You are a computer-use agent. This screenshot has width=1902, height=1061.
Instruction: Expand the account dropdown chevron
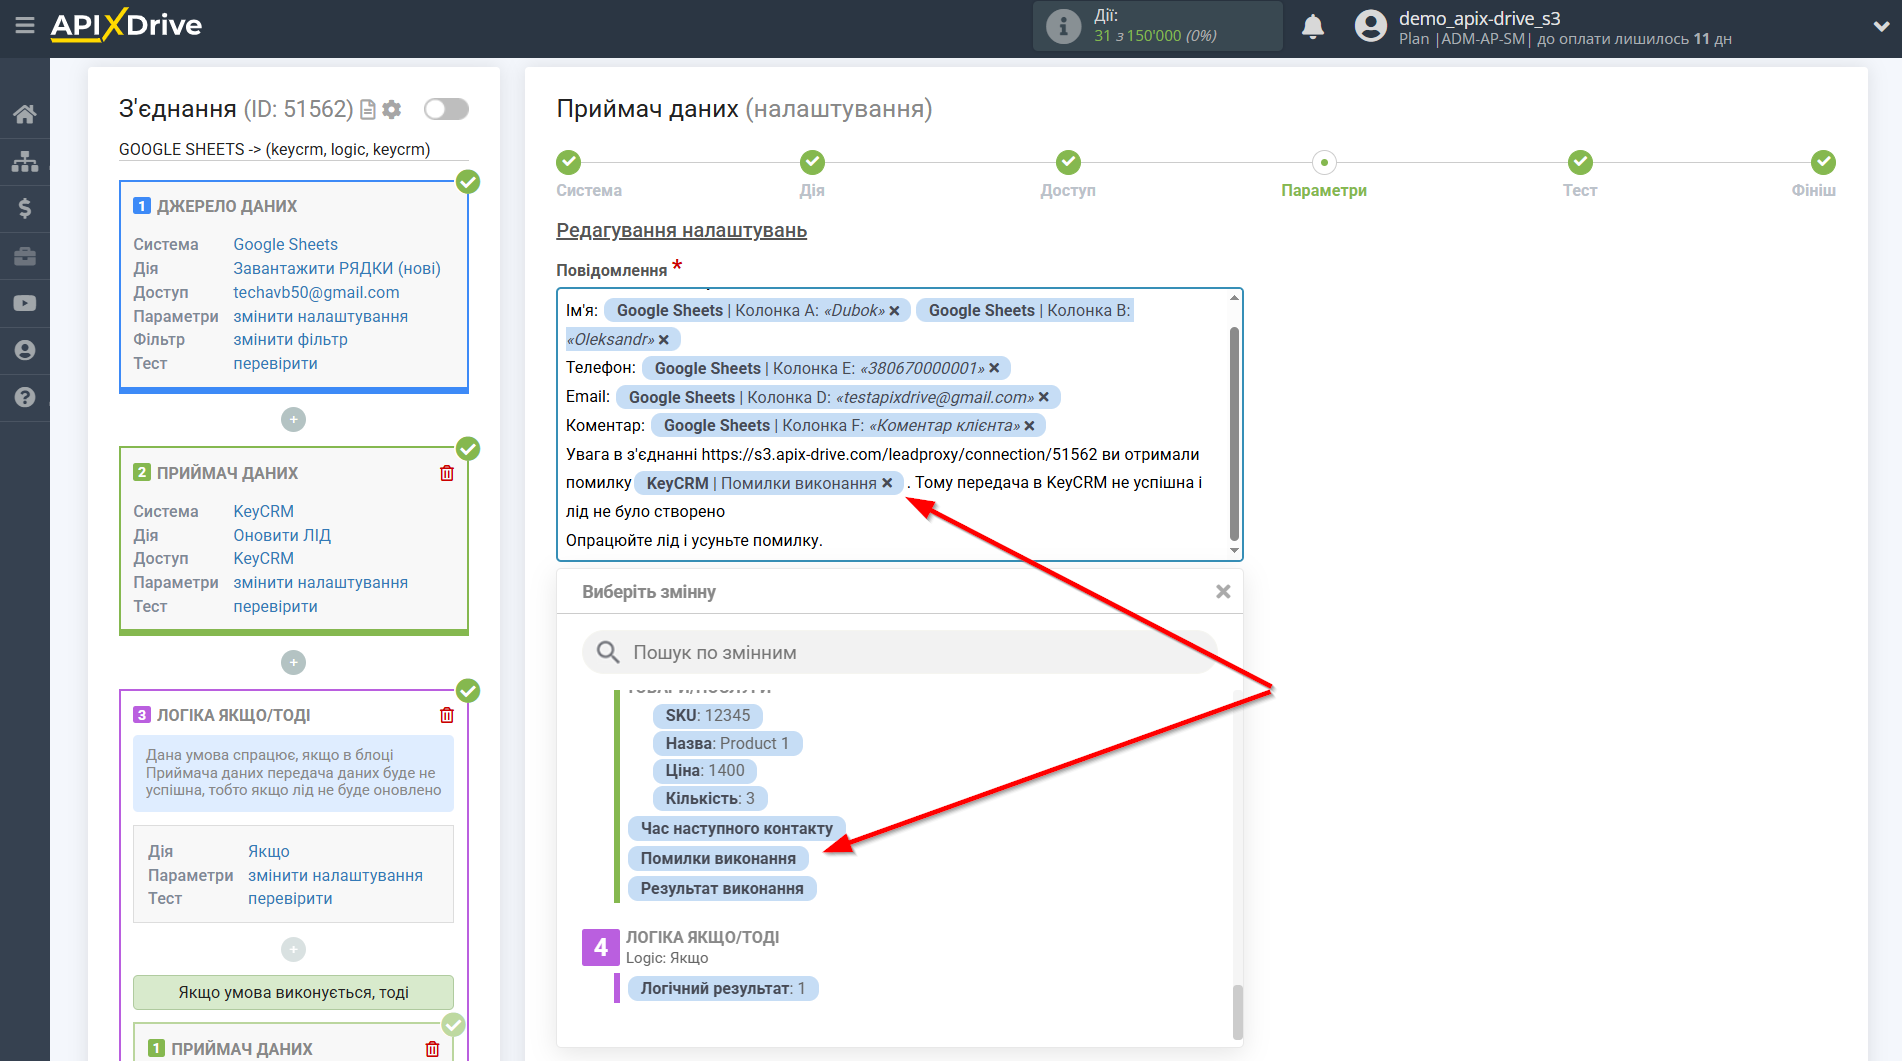1881,26
